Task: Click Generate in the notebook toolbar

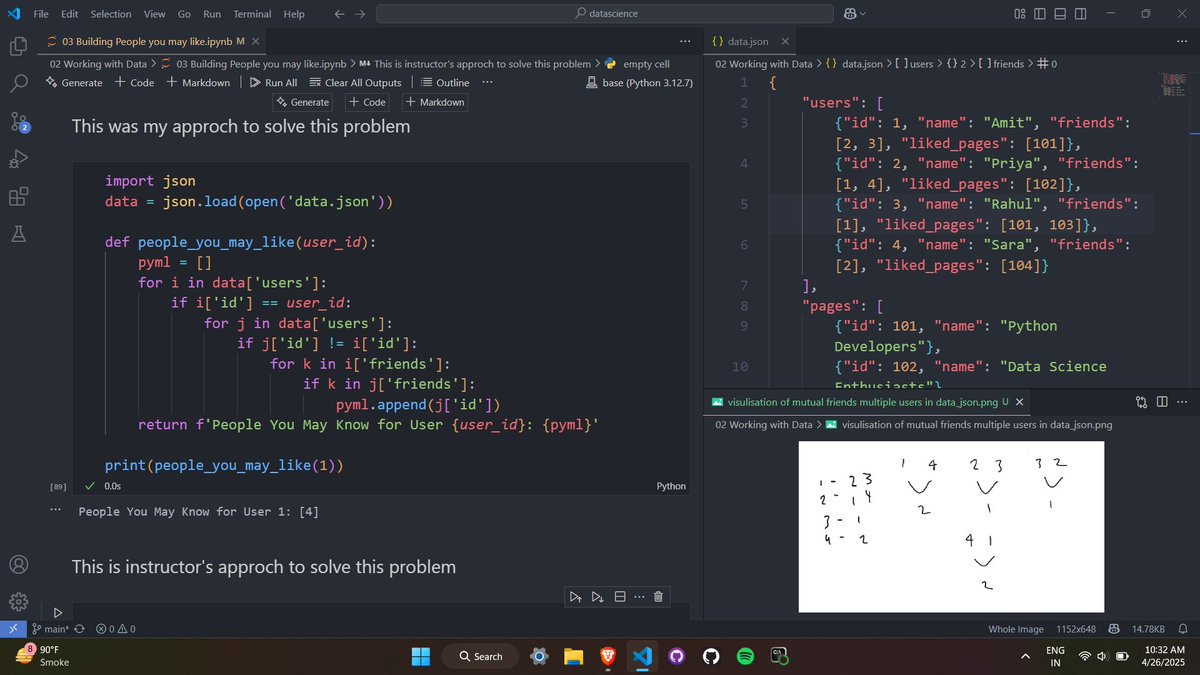Action: 74,83
